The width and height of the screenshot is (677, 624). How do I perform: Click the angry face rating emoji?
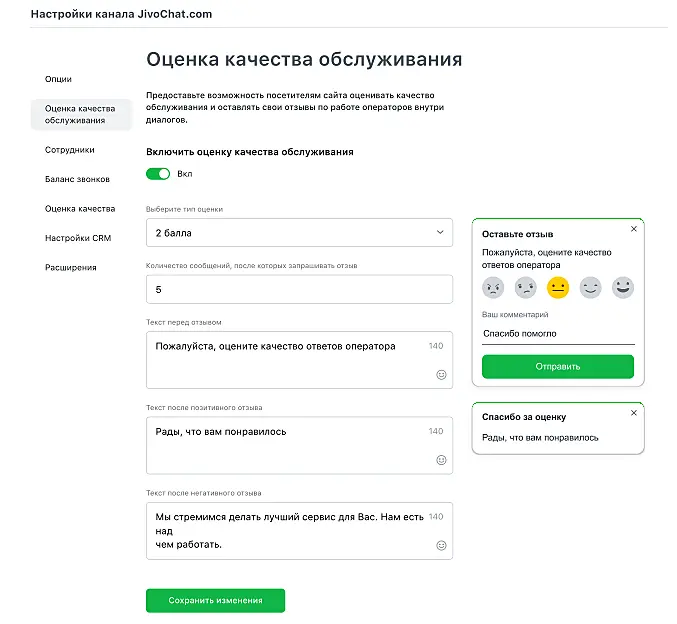[x=493, y=288]
